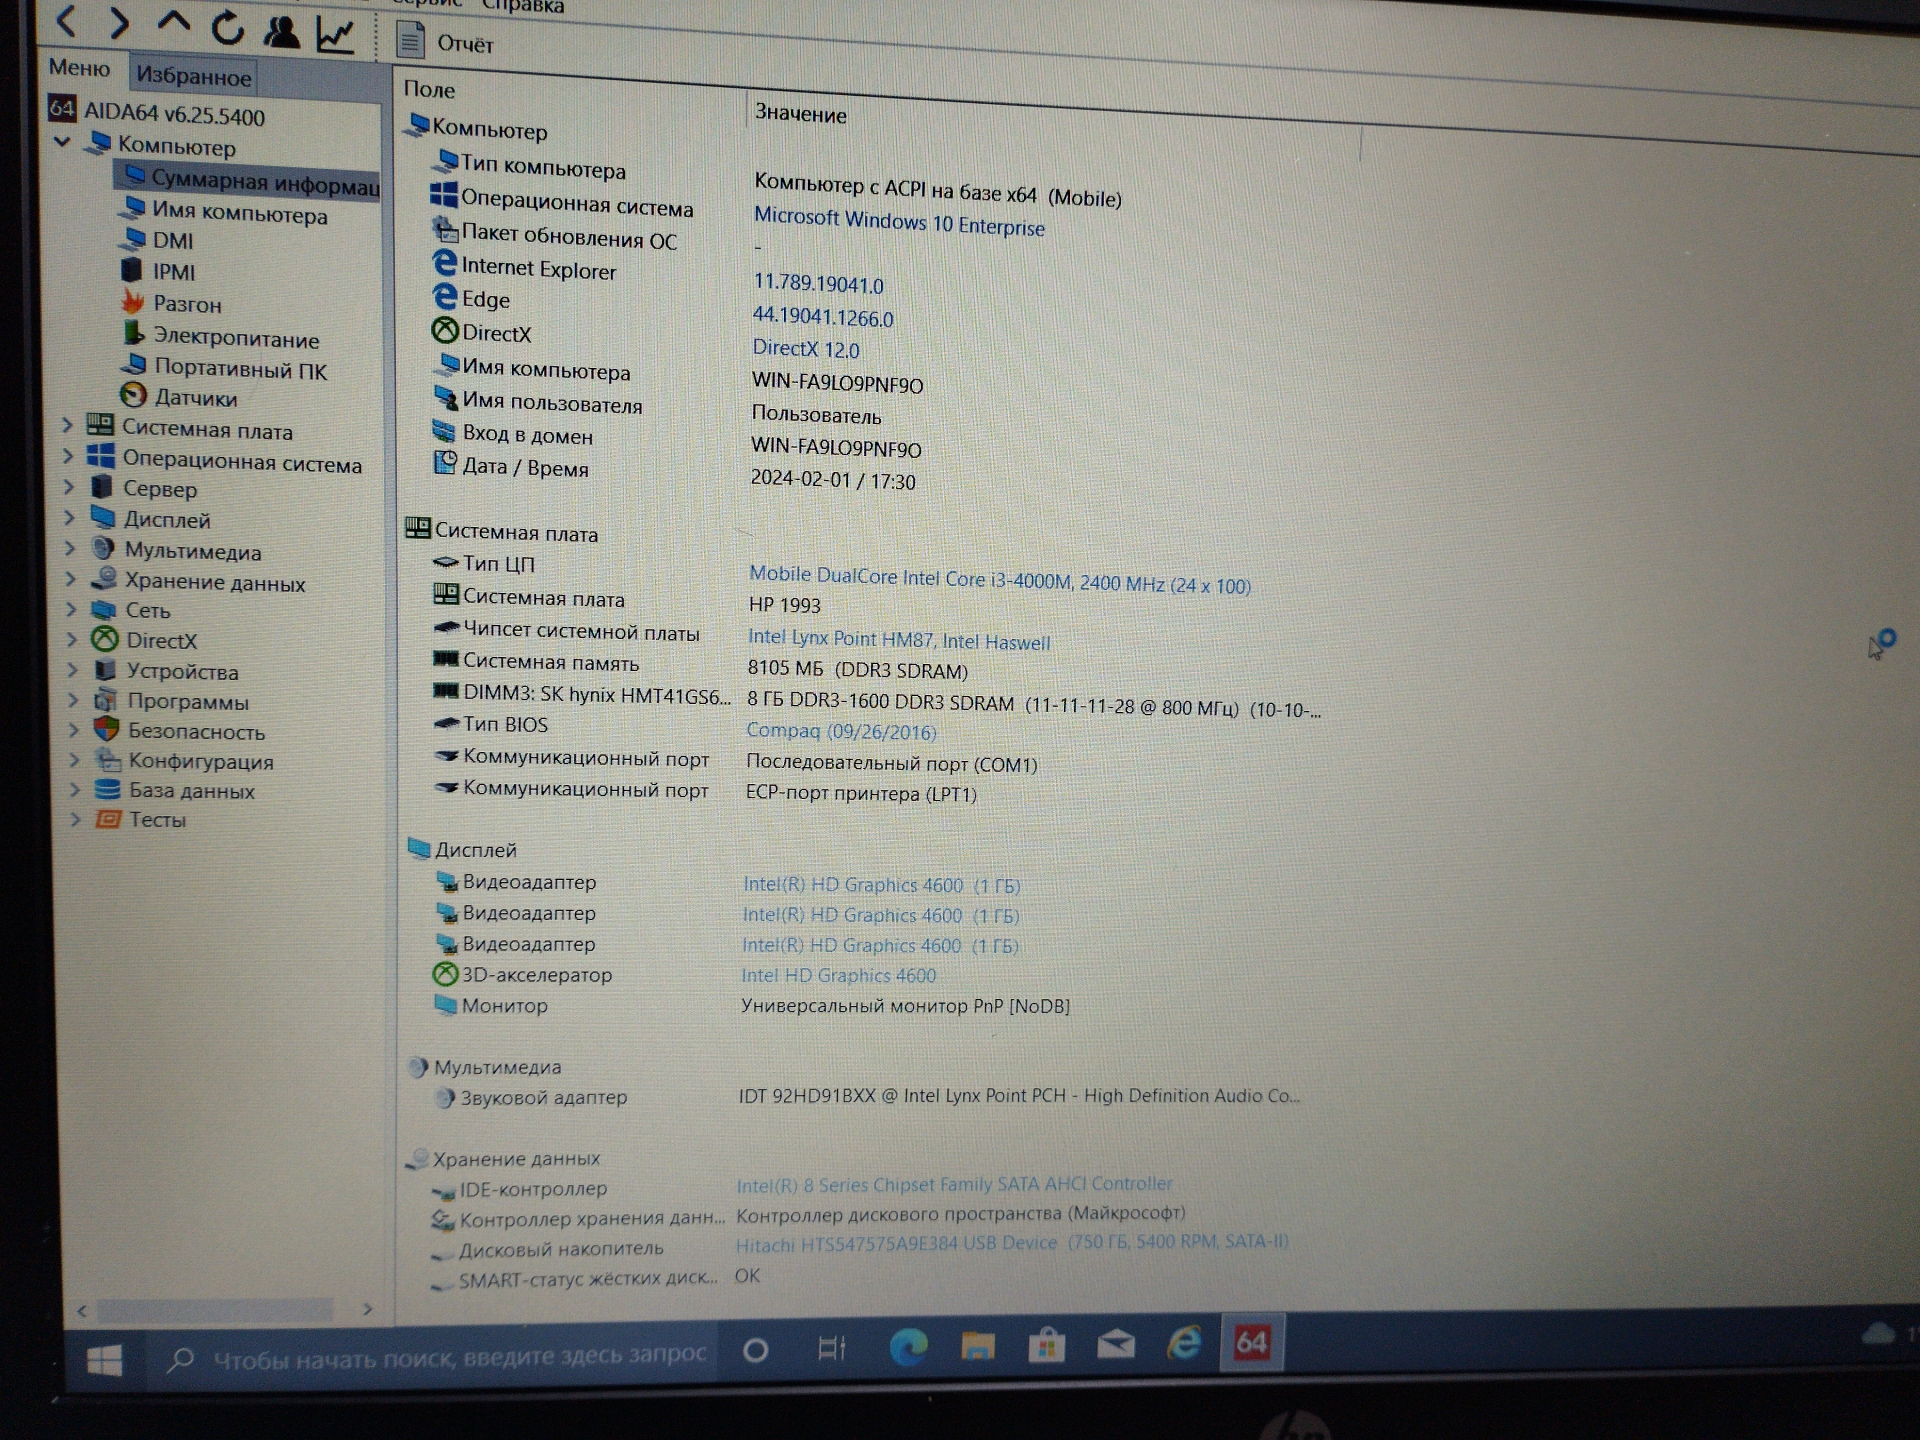Screen dimensions: 1920x1440
Task: Select the Портативный ПК laptop icon
Action: point(133,365)
